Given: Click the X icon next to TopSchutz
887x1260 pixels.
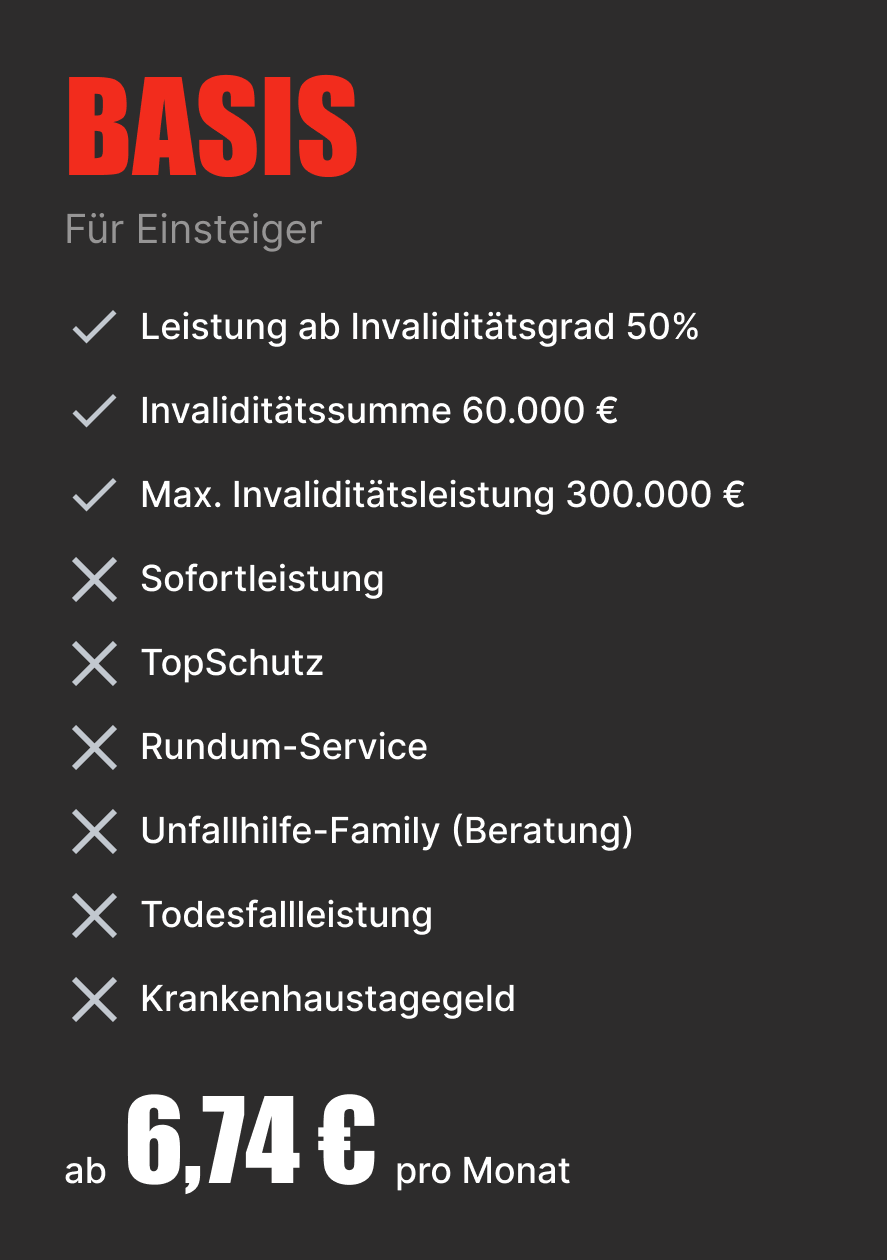Looking at the screenshot, I should (95, 663).
